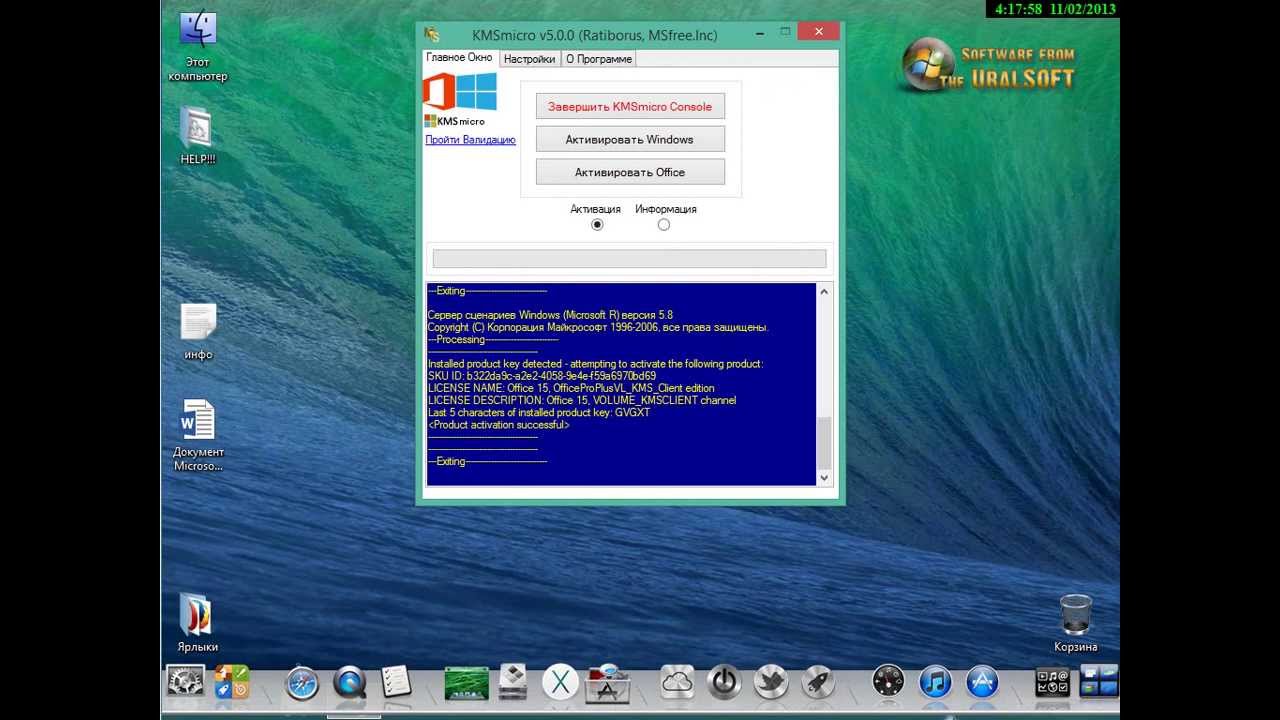Viewport: 1280px width, 720px height.
Task: Click the SKU ID line in log
Action: pyautogui.click(x=541, y=376)
